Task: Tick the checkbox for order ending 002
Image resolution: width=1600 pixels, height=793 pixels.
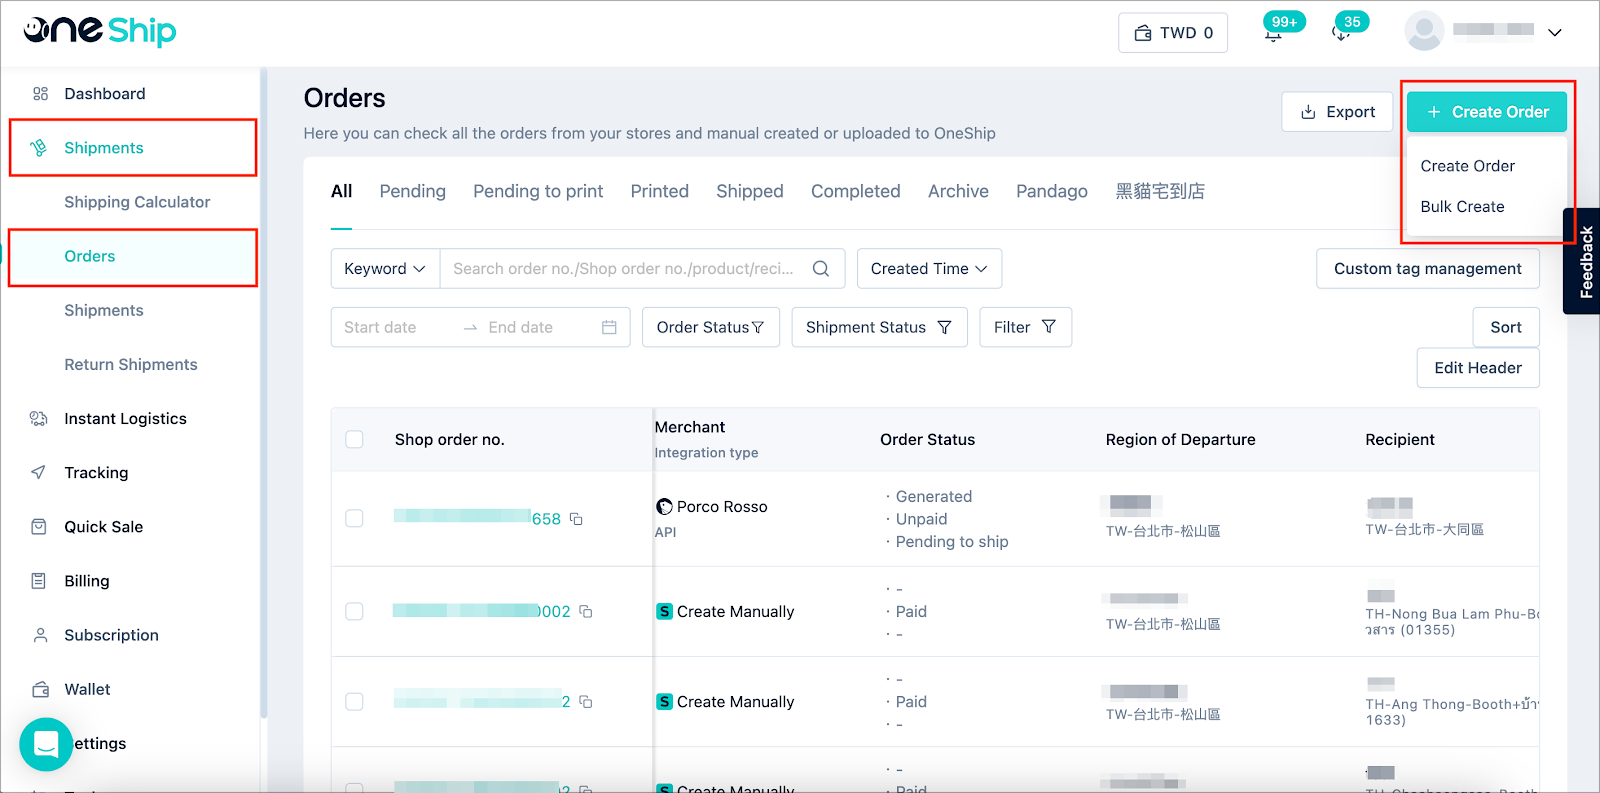Action: point(354,611)
